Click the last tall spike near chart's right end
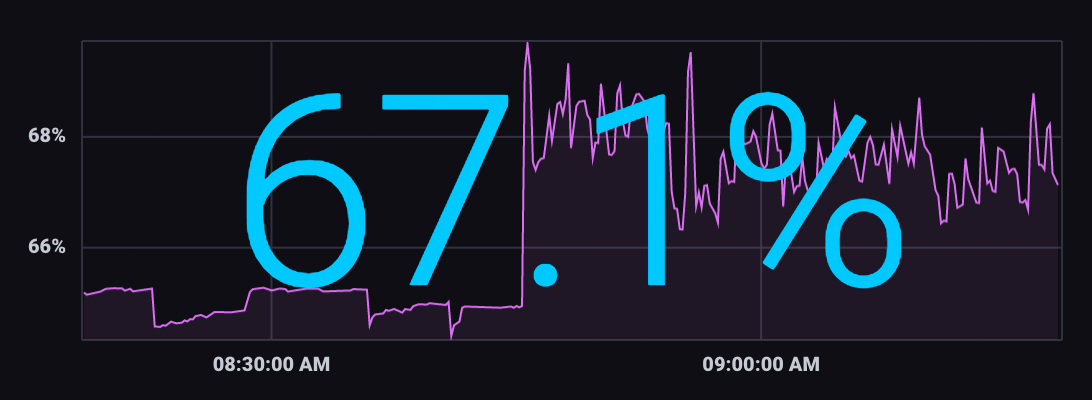Screen dimensions: 1092x400 click(x=1034, y=95)
